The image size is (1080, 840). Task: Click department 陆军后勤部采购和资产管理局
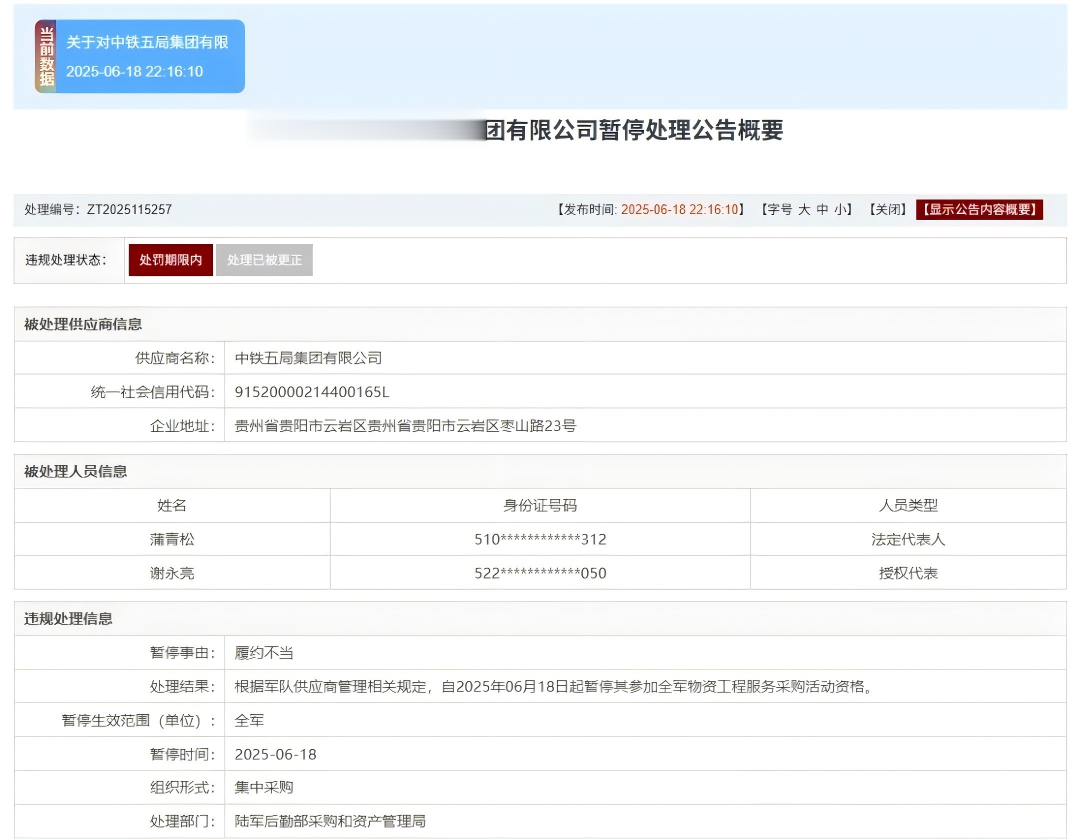(330, 821)
